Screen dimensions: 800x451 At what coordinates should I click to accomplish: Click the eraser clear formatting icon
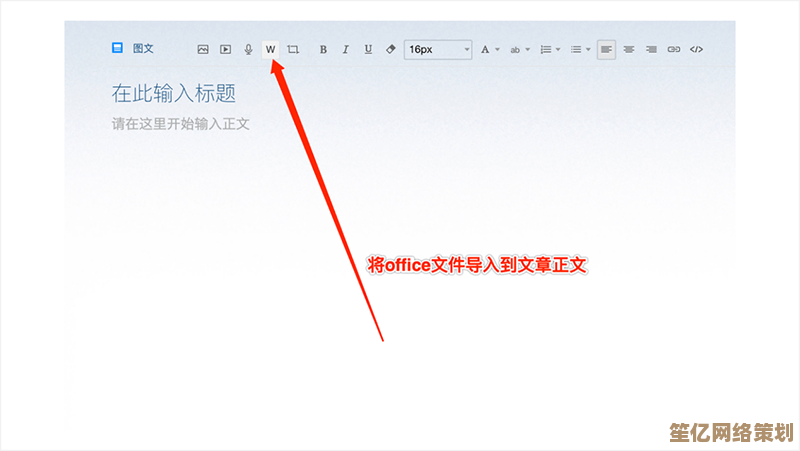click(x=390, y=49)
